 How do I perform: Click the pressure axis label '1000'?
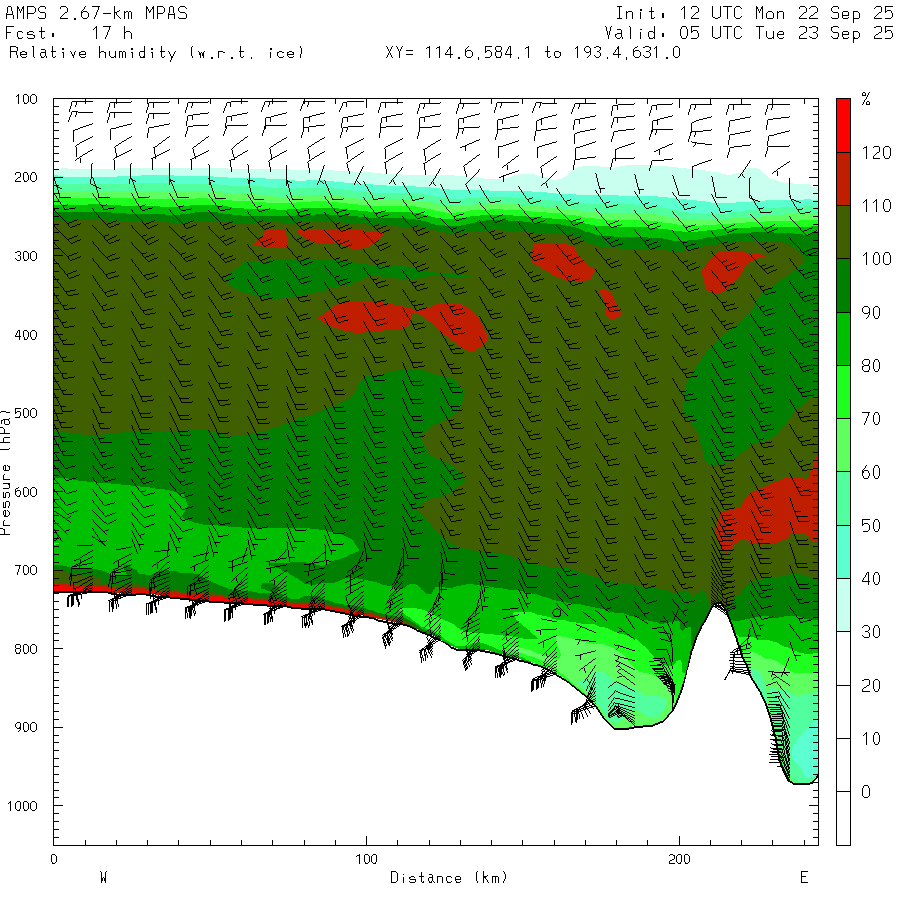coord(23,806)
